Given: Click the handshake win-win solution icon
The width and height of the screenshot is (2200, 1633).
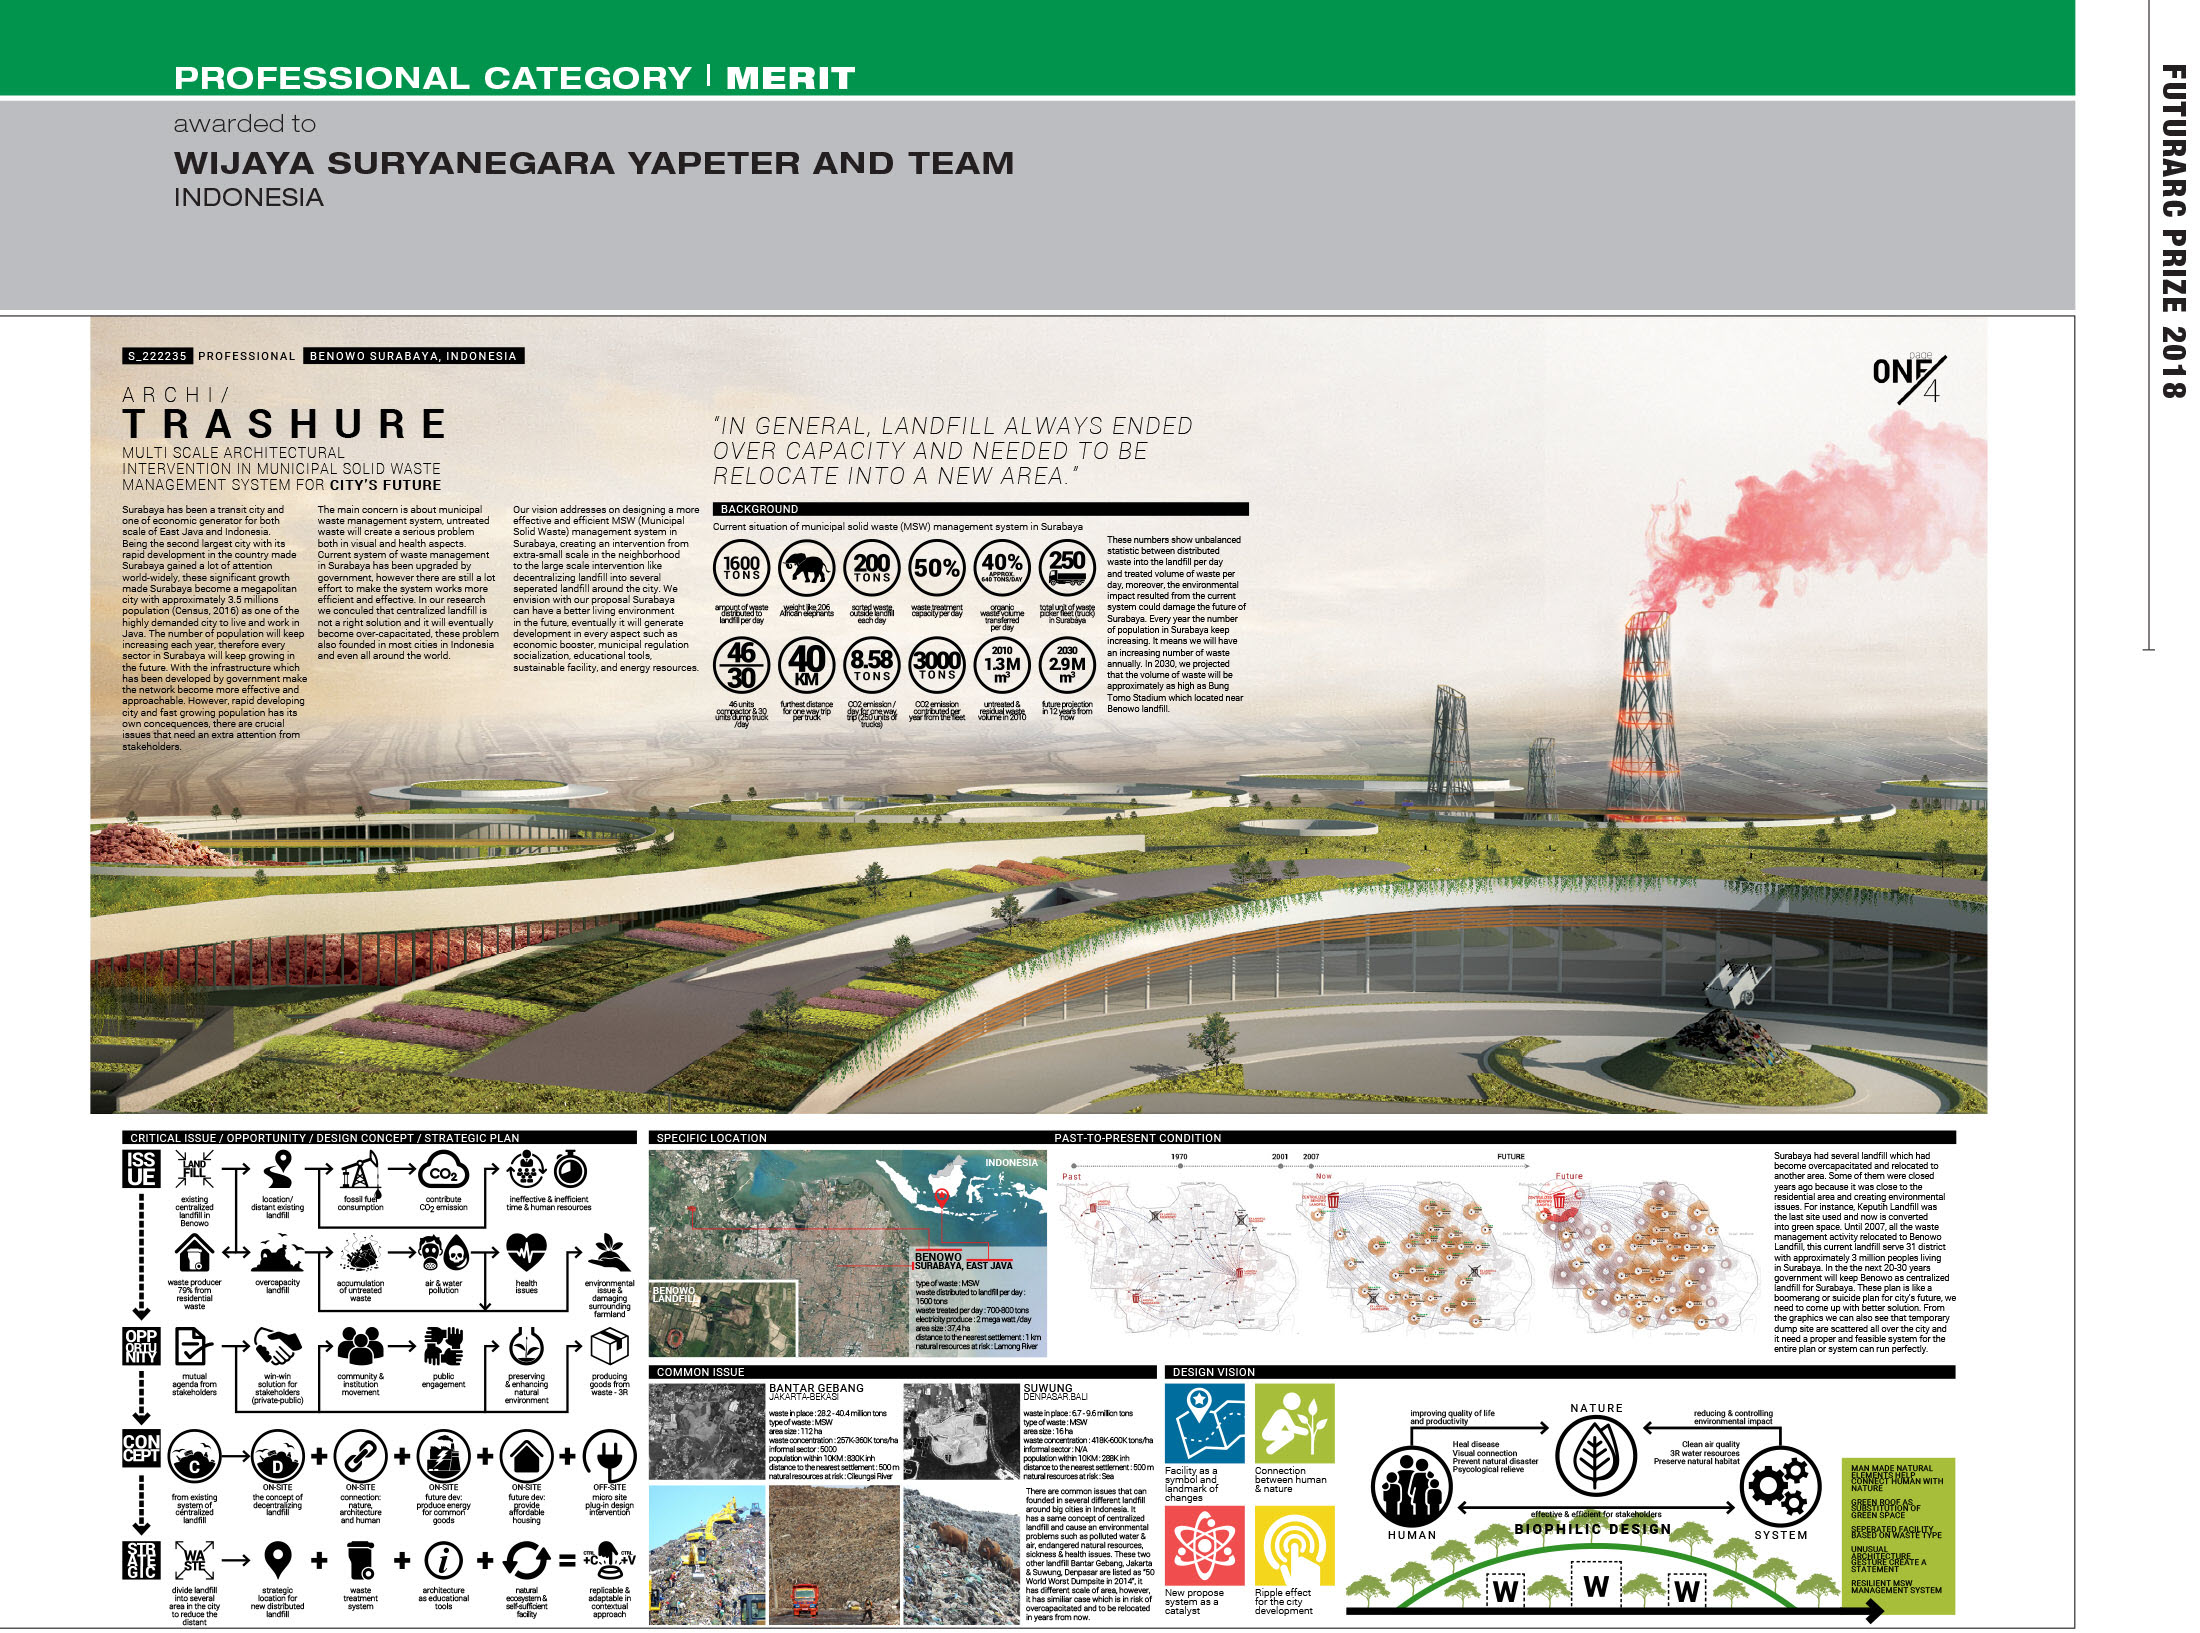Looking at the screenshot, I should click(277, 1347).
